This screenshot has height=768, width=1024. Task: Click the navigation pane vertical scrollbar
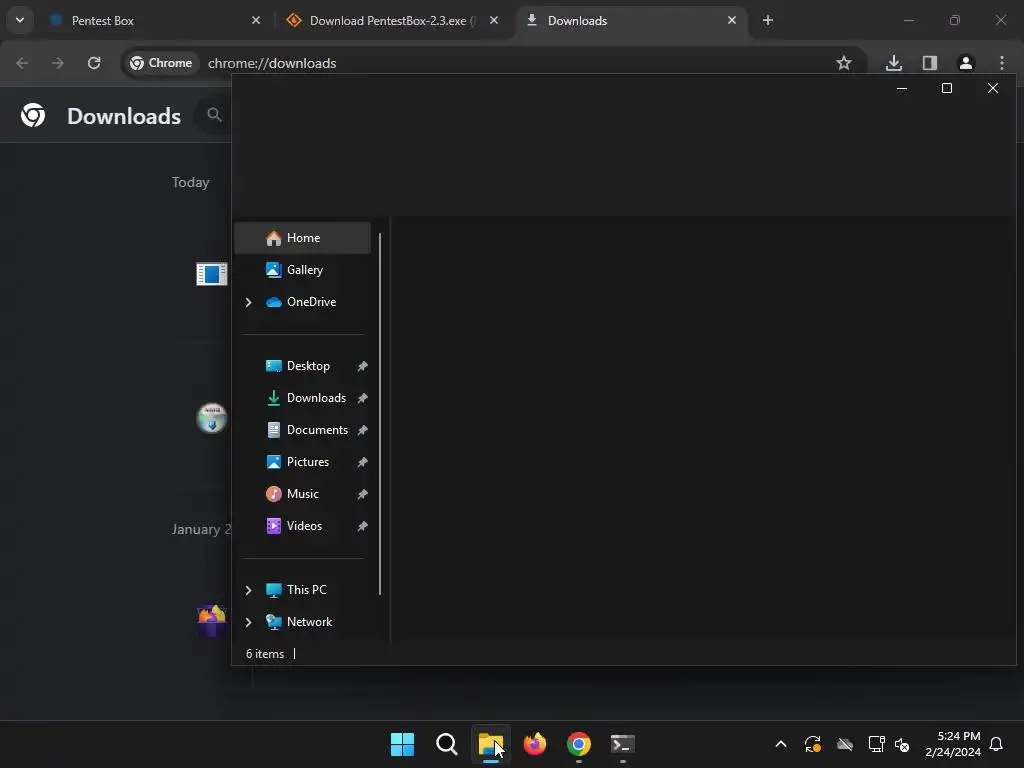pos(379,413)
